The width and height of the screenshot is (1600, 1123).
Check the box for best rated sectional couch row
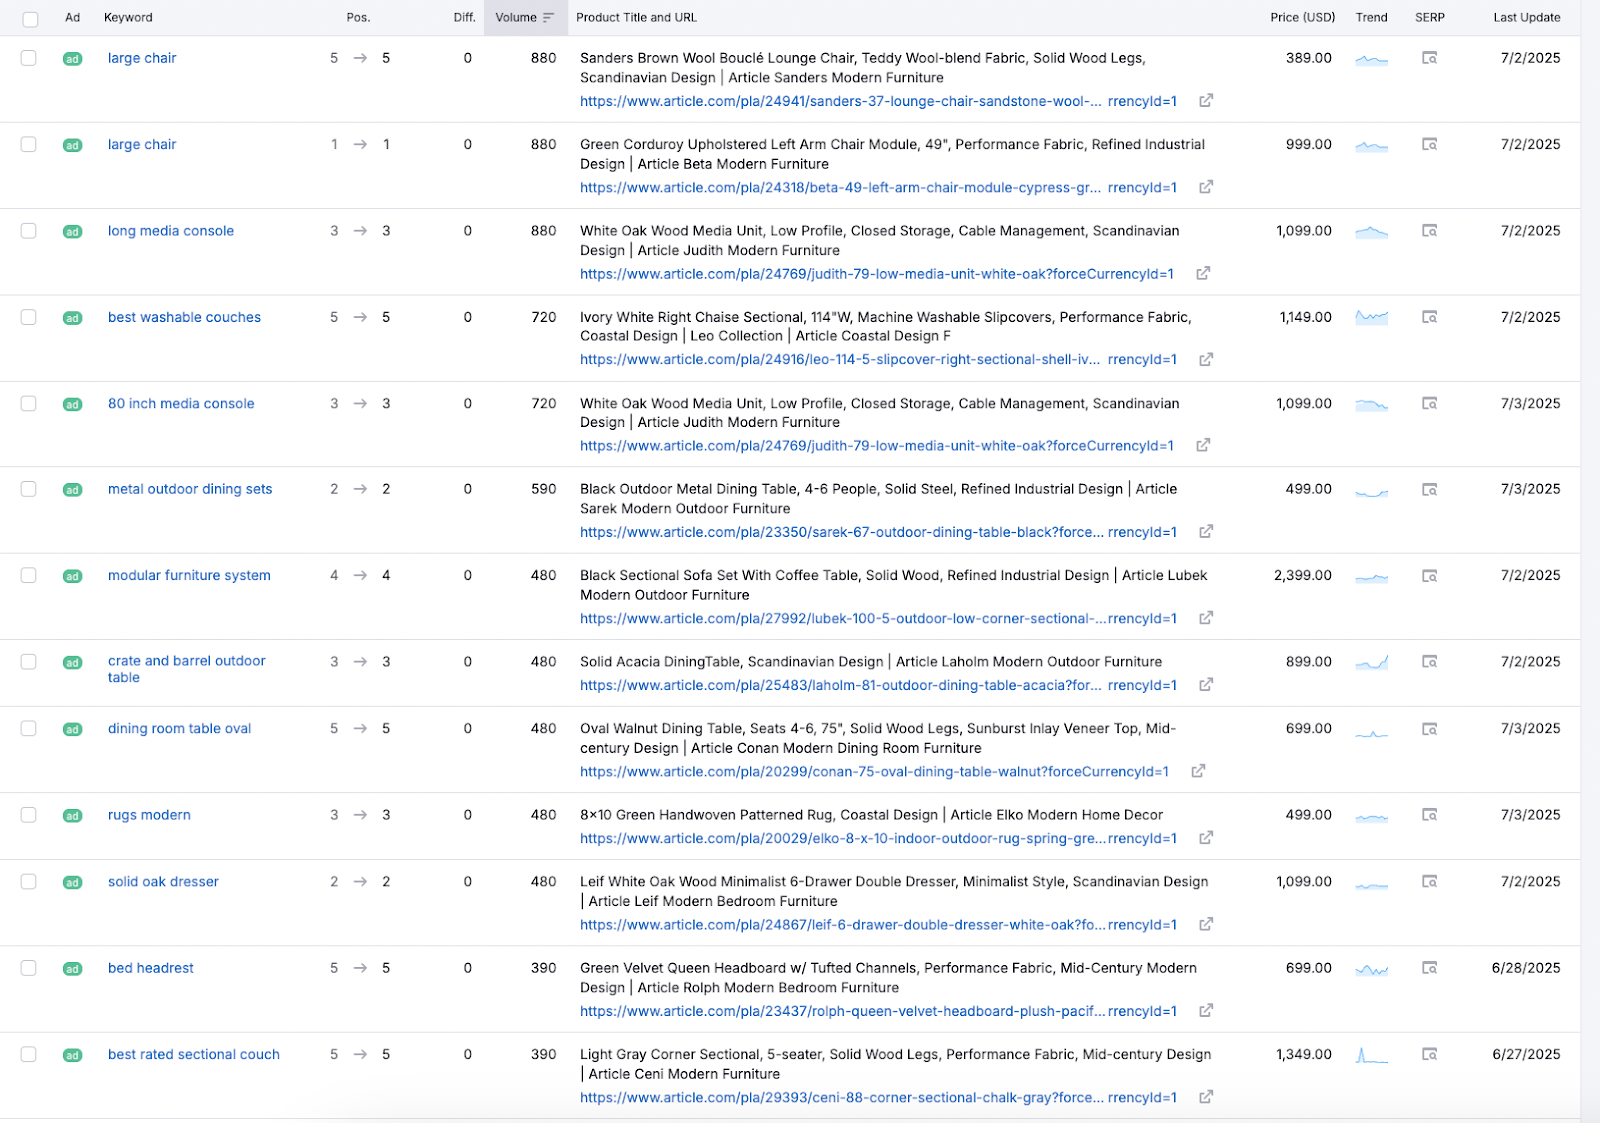28,1054
